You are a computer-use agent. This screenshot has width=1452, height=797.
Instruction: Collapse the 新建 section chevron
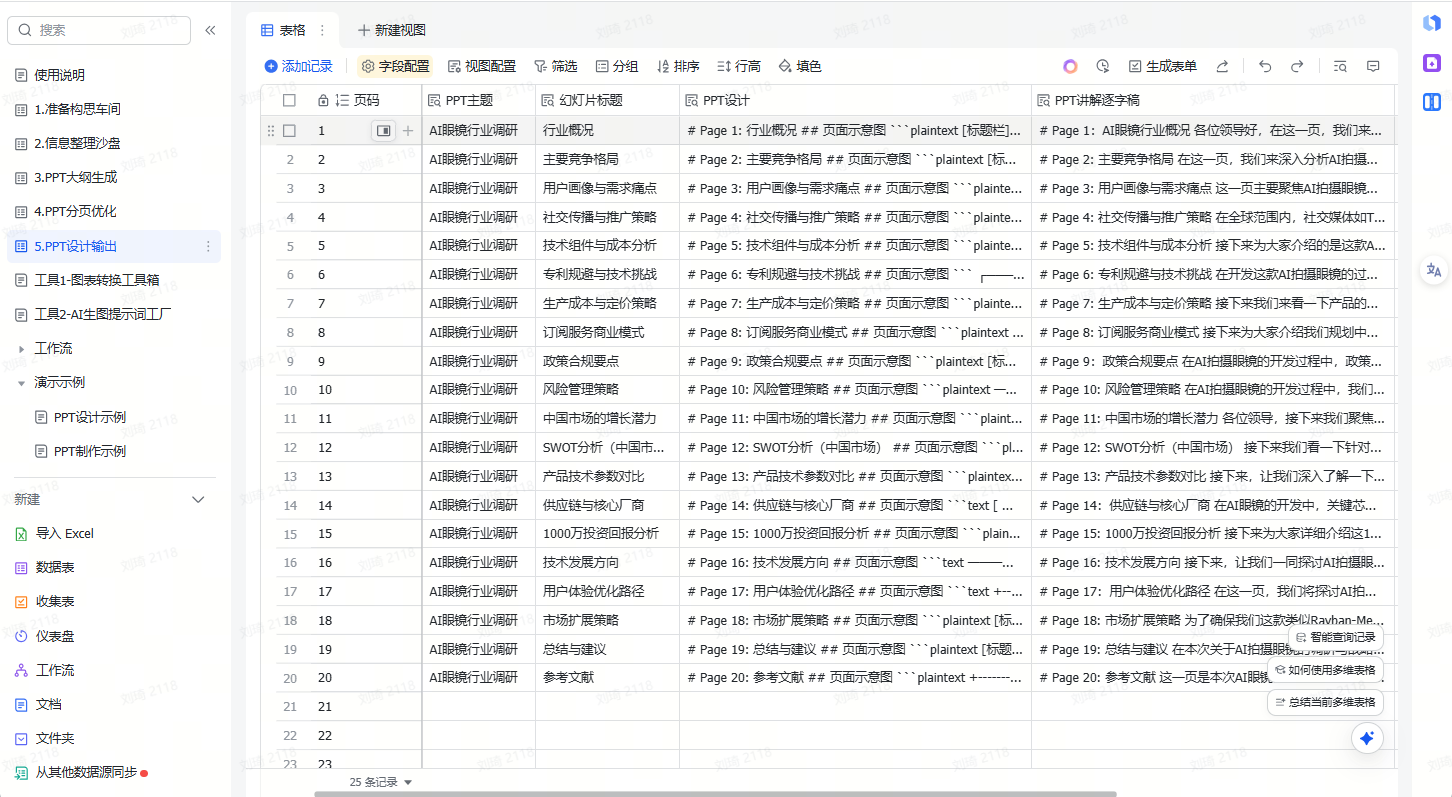coord(198,499)
